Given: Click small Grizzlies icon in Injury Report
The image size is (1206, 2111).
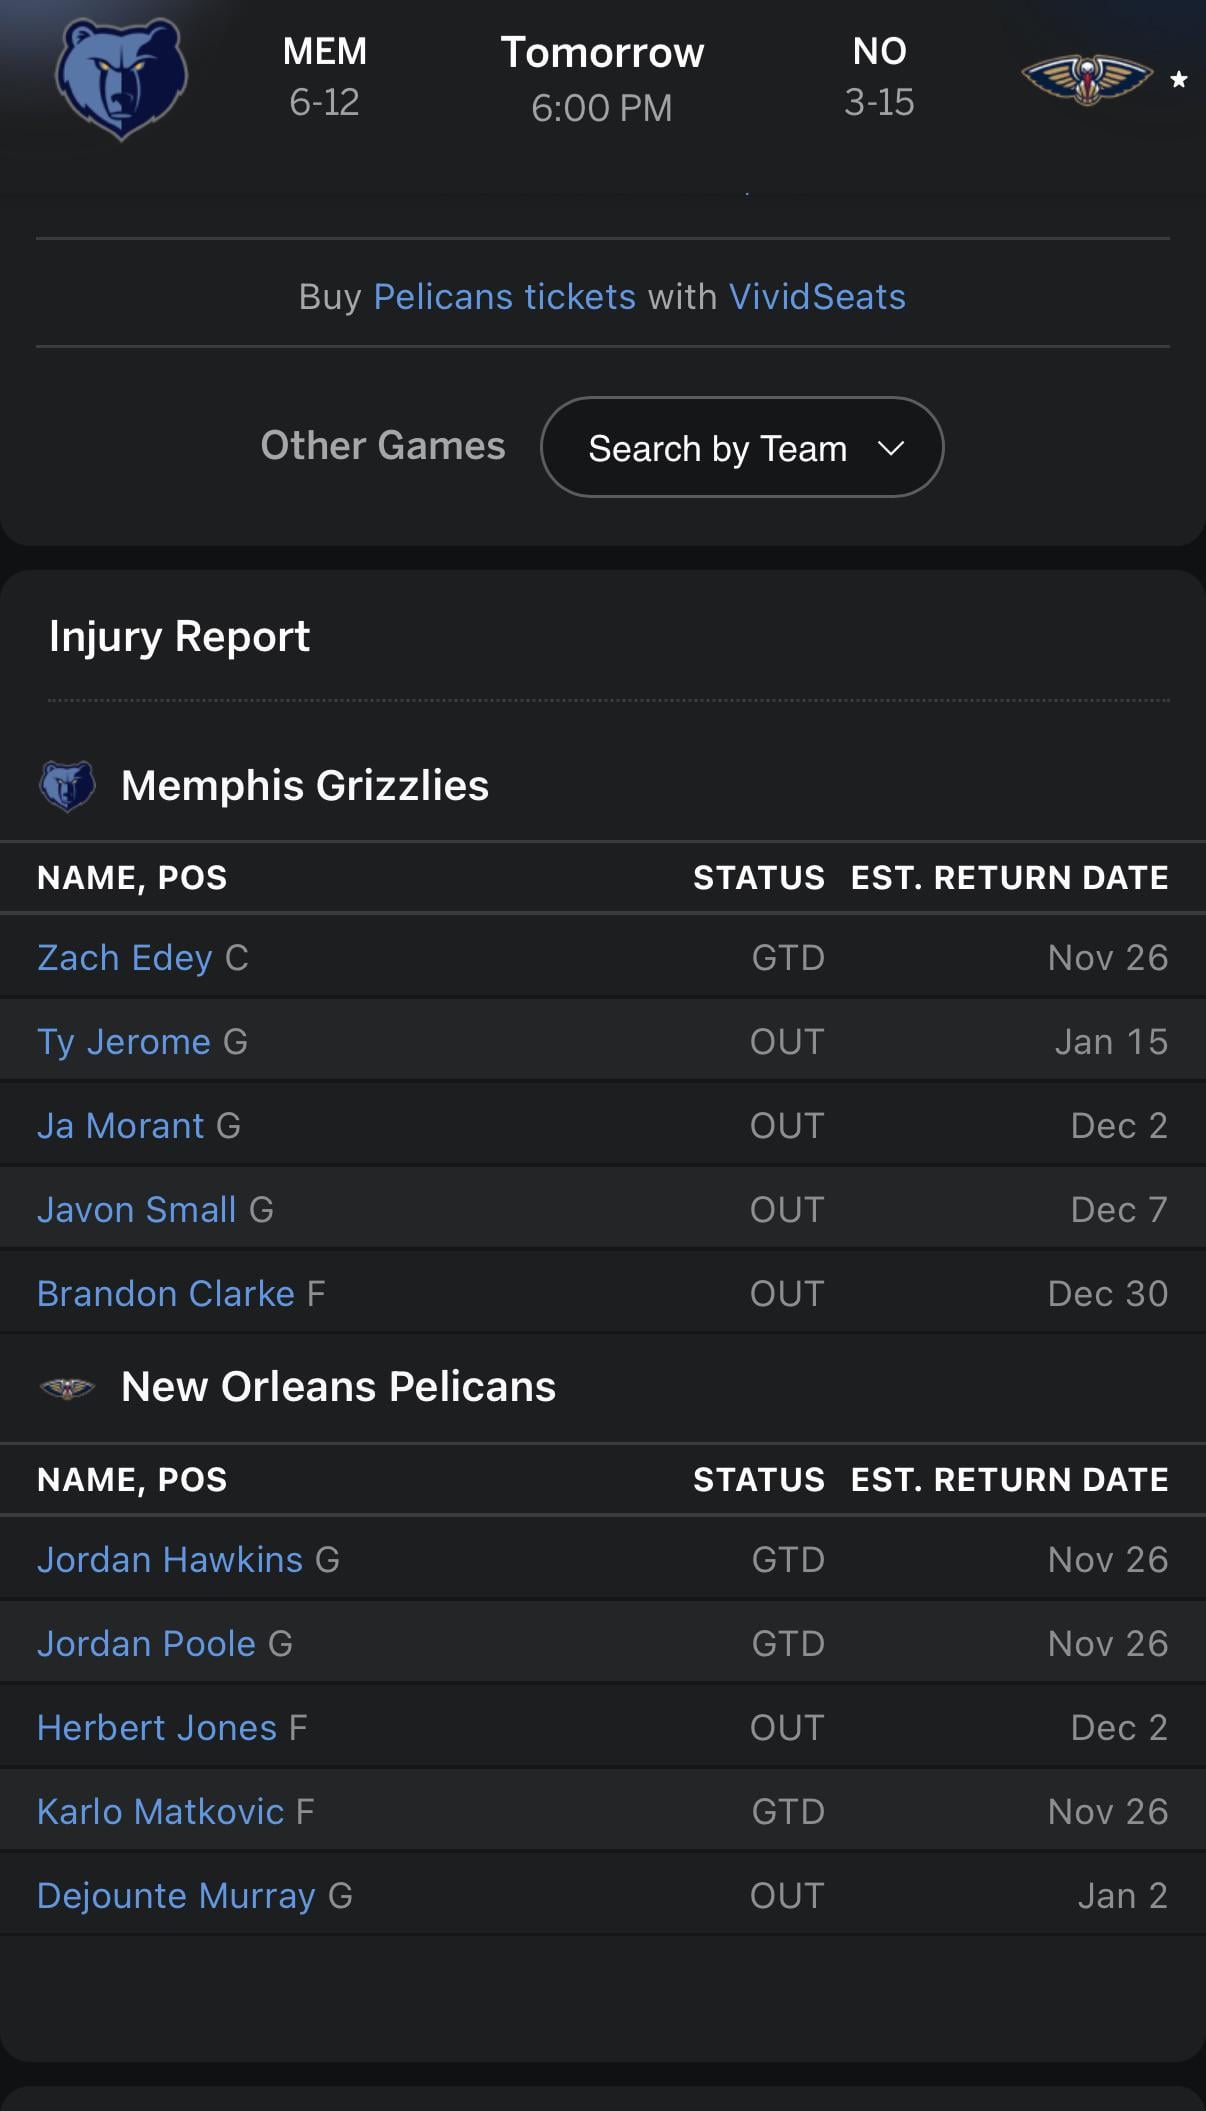Looking at the screenshot, I should pos(67,786).
